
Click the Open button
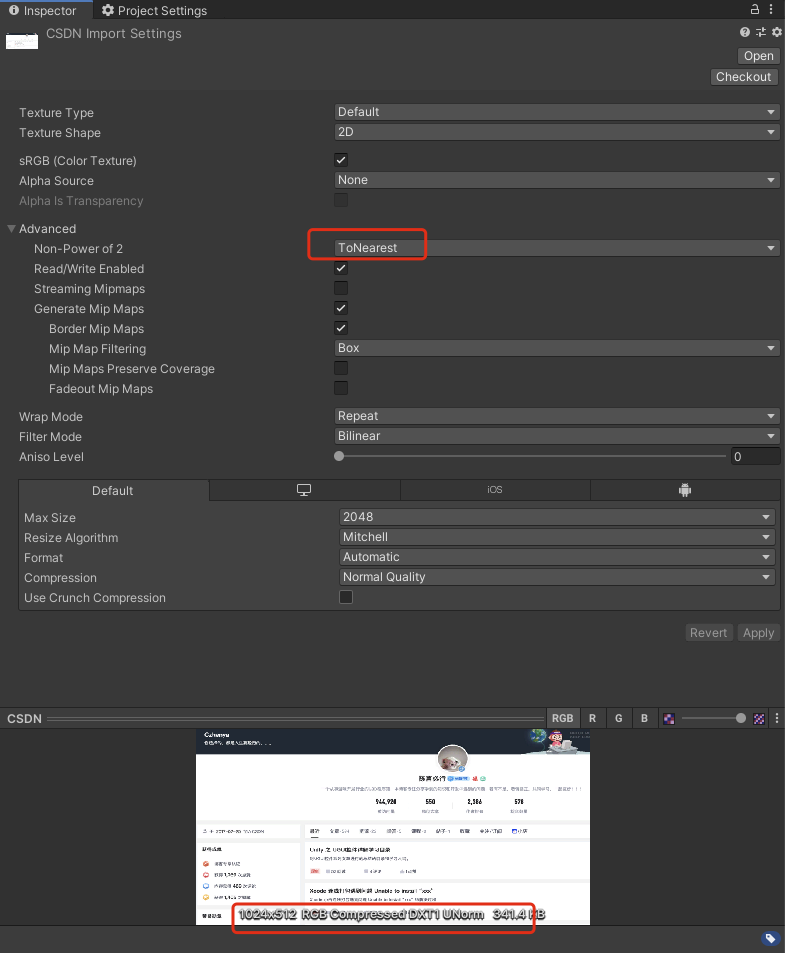[x=758, y=56]
